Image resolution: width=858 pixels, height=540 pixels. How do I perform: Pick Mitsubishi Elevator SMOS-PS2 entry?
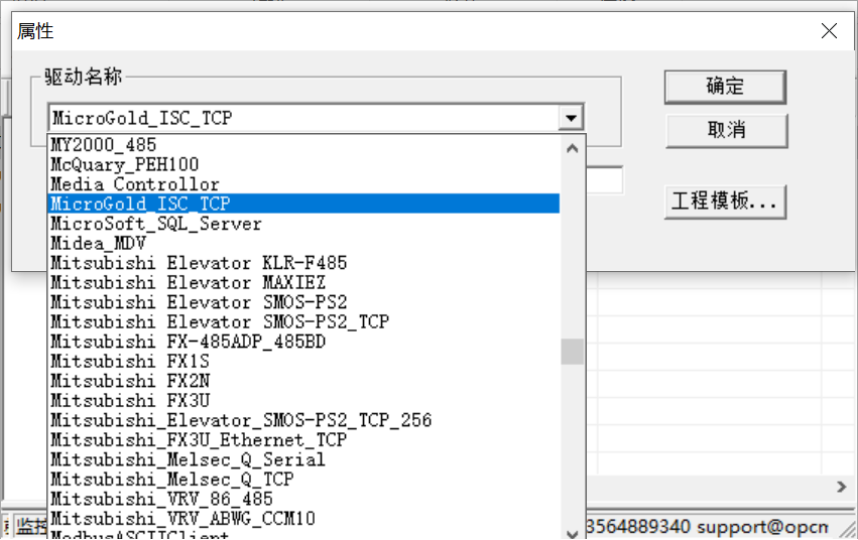tap(304, 303)
